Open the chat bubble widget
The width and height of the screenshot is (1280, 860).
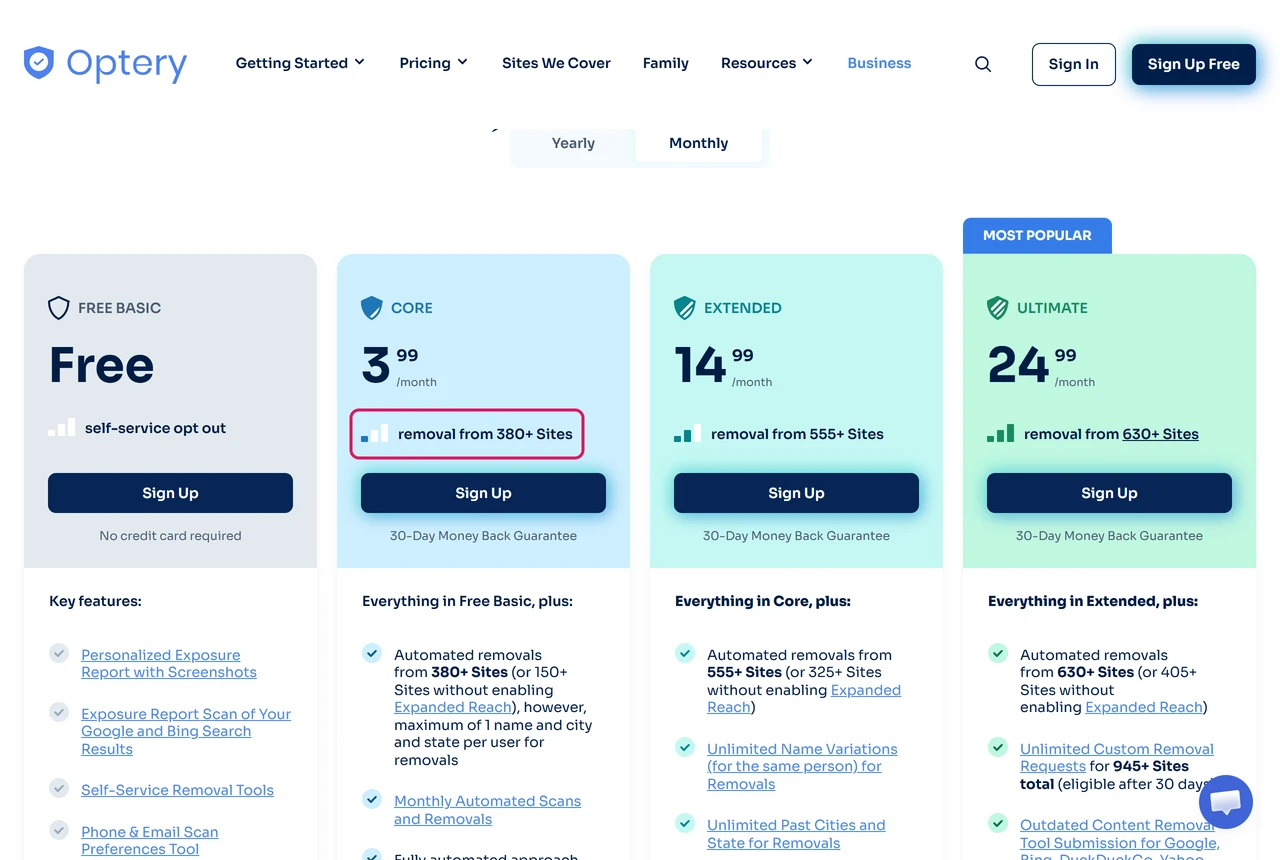1225,802
